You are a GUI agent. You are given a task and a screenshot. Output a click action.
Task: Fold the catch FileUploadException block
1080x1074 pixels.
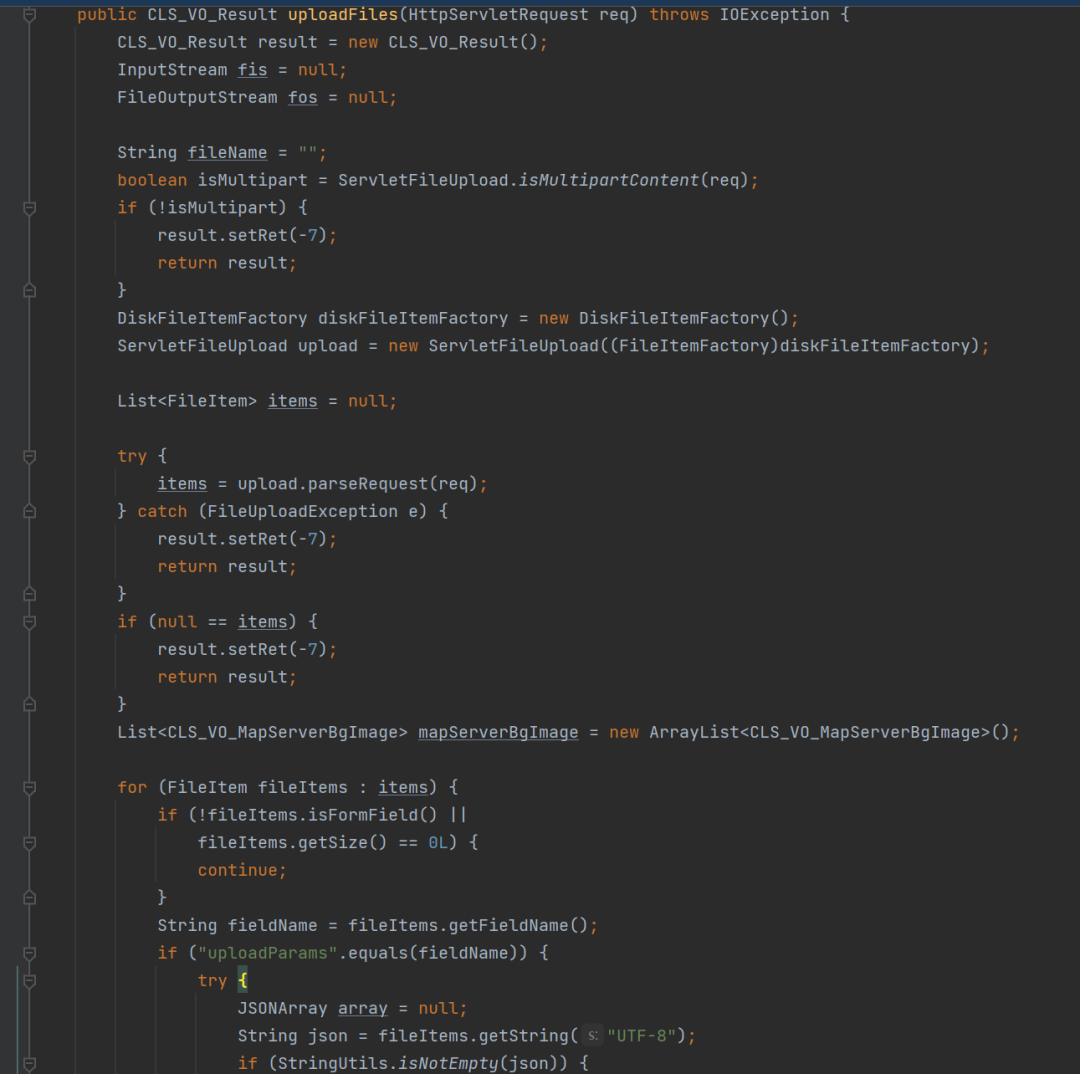pos(29,511)
